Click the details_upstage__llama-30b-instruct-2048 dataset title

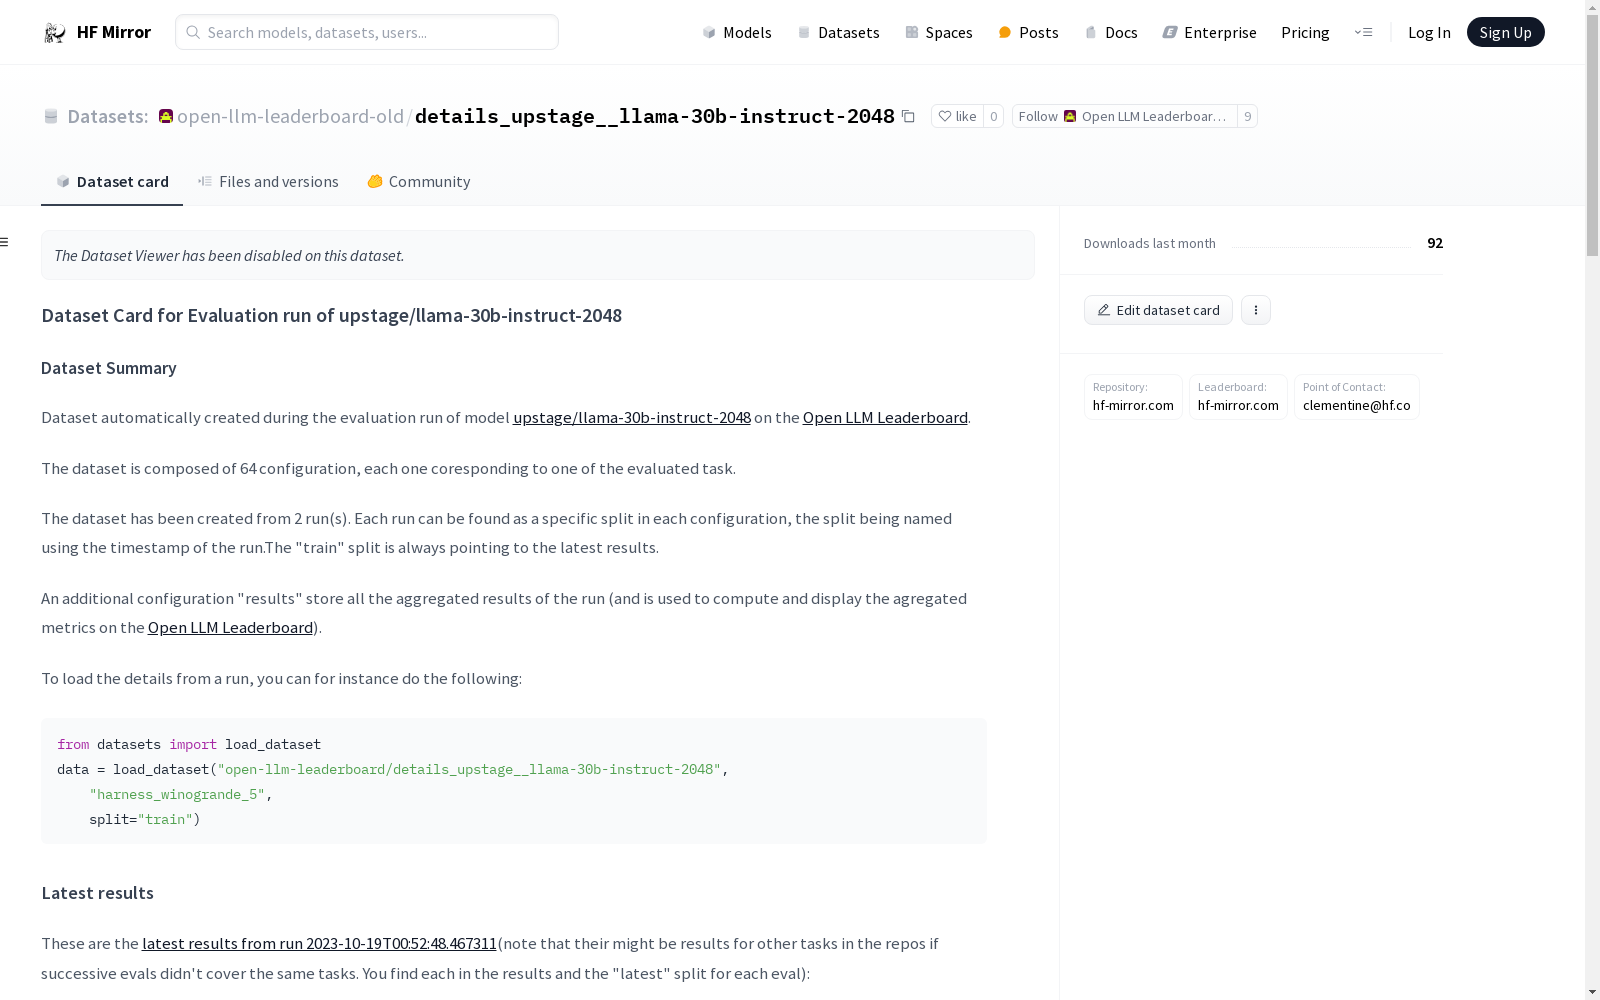click(655, 117)
